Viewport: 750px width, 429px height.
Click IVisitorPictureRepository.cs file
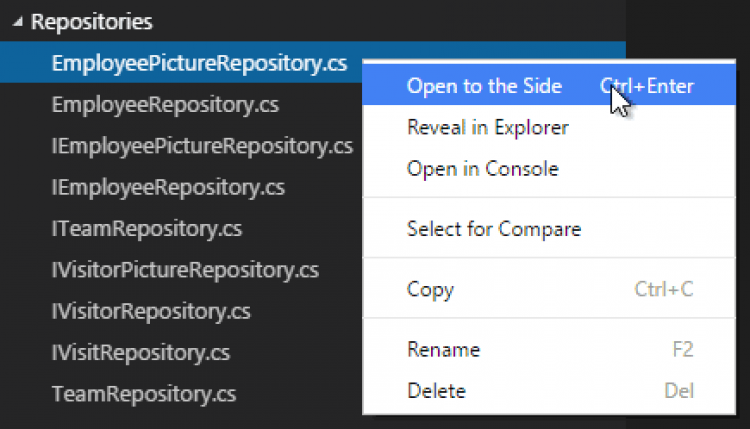pyautogui.click(x=185, y=269)
